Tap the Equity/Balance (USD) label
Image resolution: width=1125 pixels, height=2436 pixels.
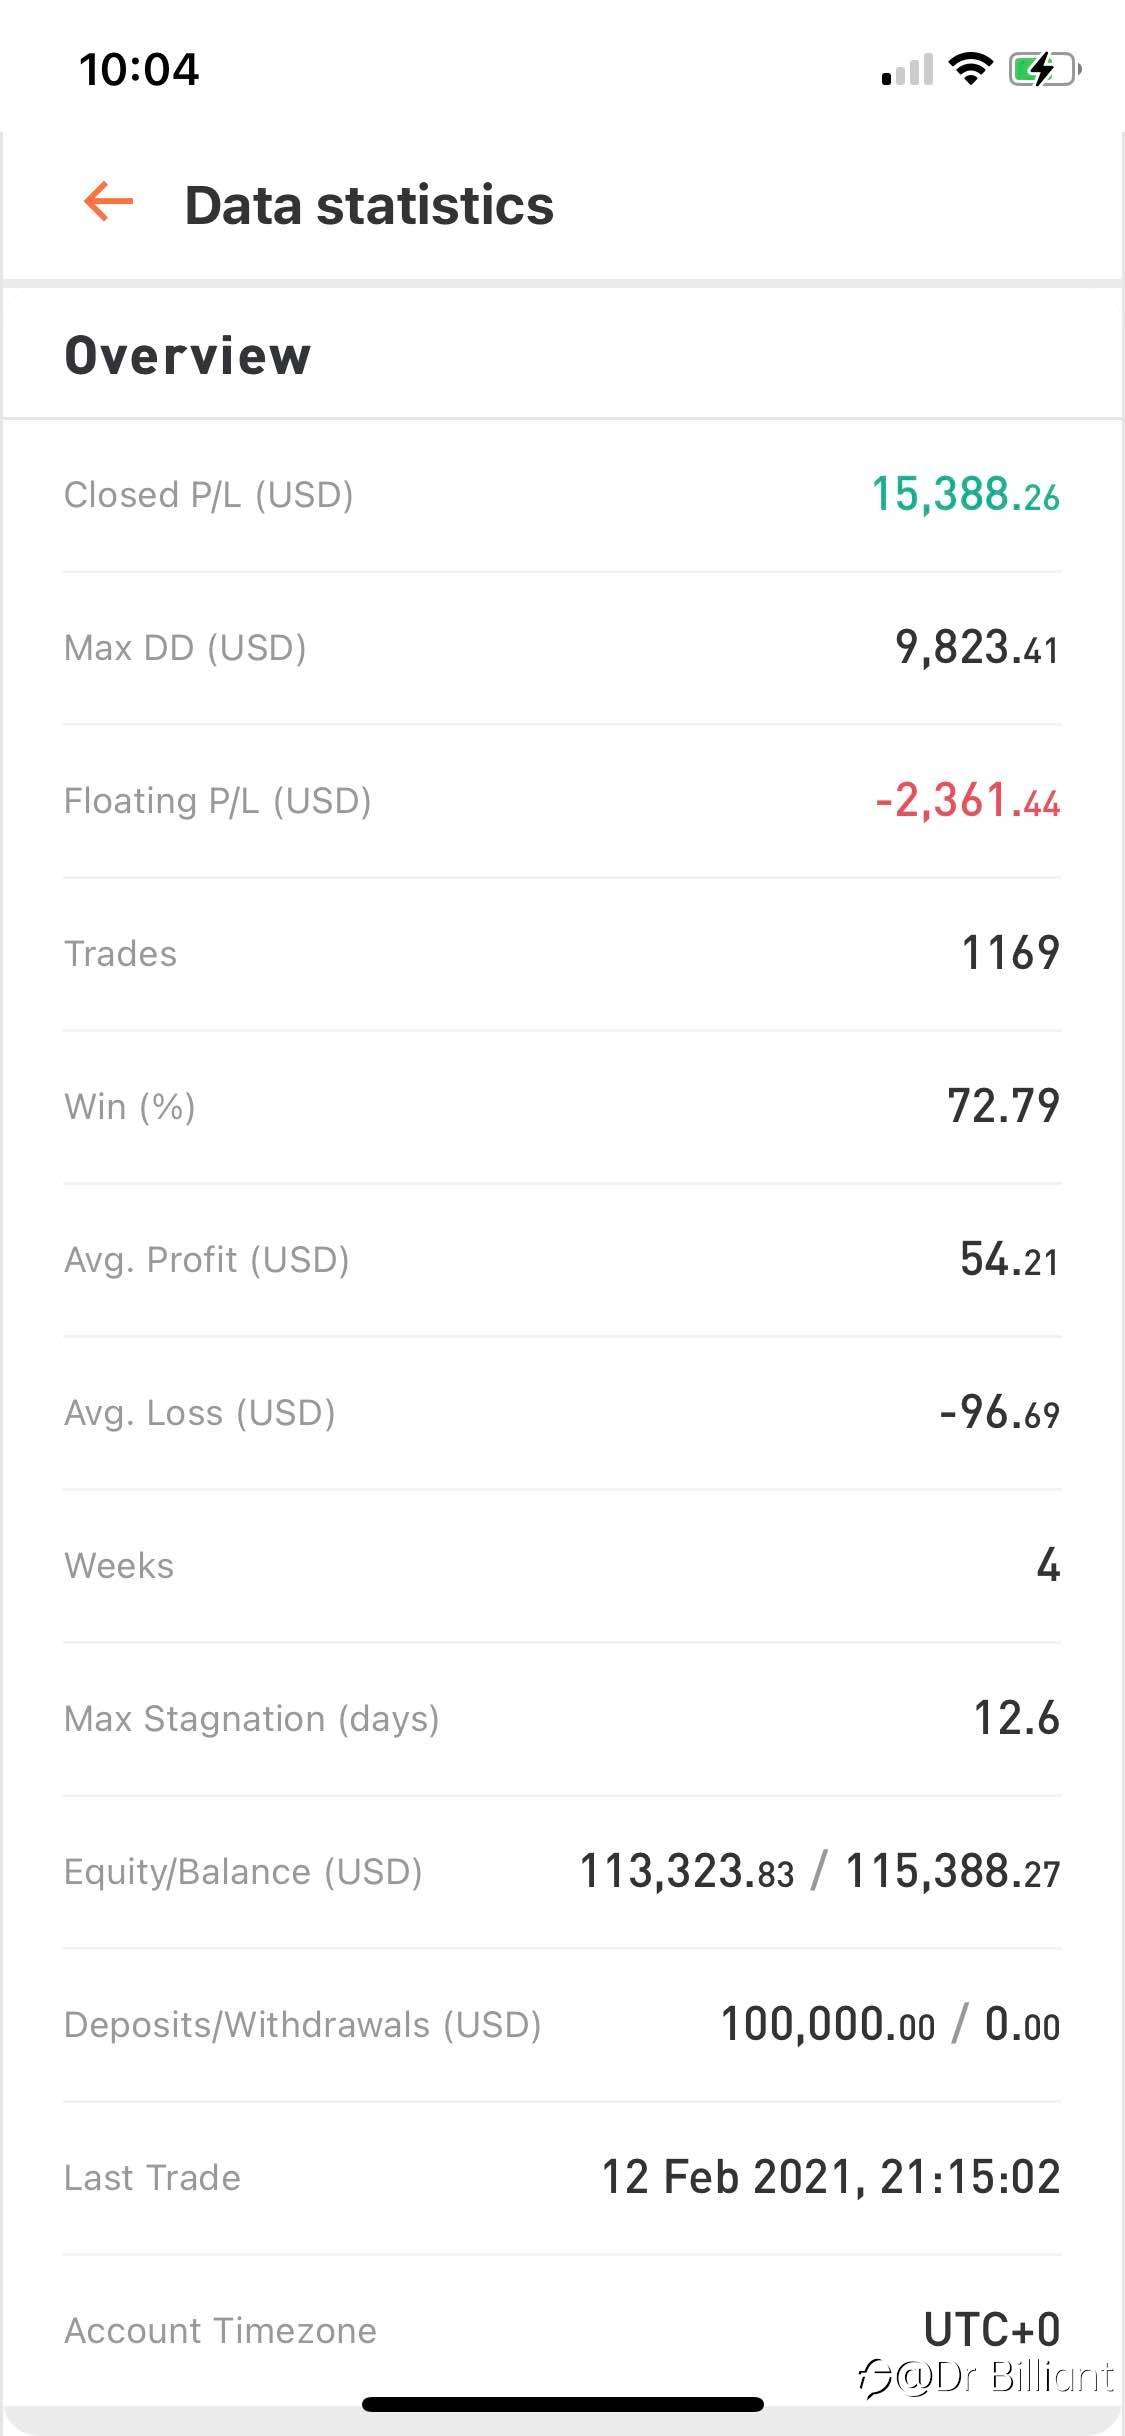click(x=243, y=1872)
